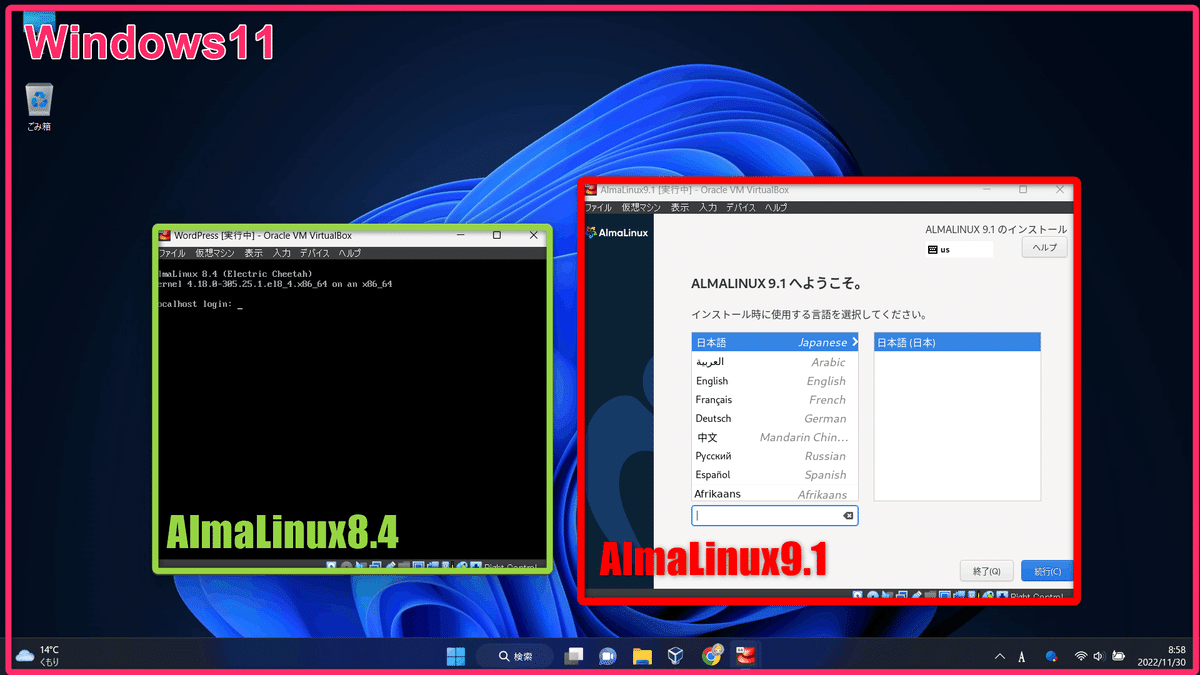1200x675 pixels.
Task: Open 仮想マシン menu in WordPress VM window
Action: coord(215,254)
